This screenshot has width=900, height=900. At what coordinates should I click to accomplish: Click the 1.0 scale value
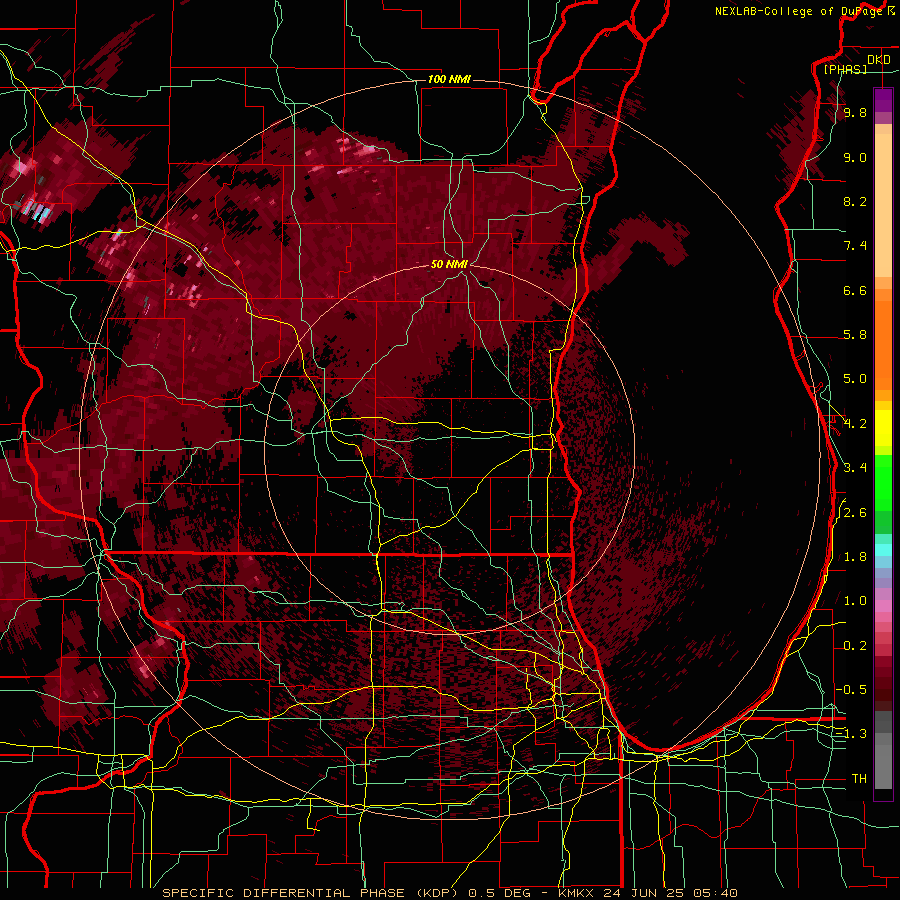click(x=855, y=601)
